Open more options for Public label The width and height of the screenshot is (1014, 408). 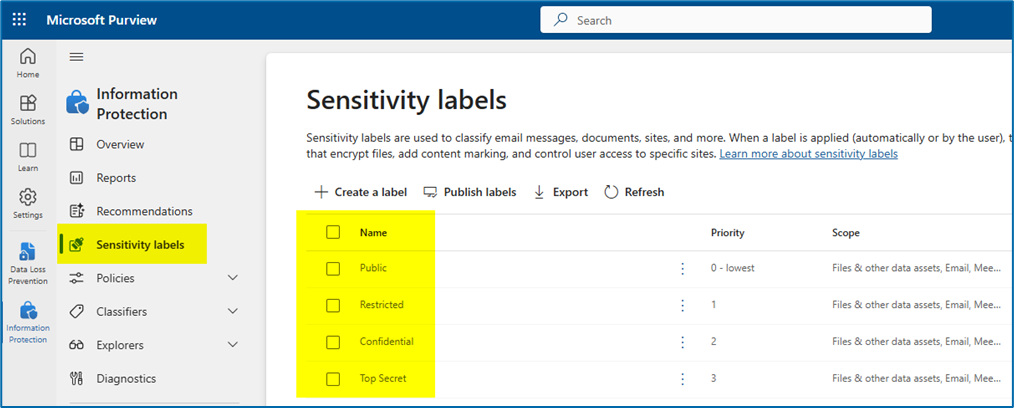683,268
